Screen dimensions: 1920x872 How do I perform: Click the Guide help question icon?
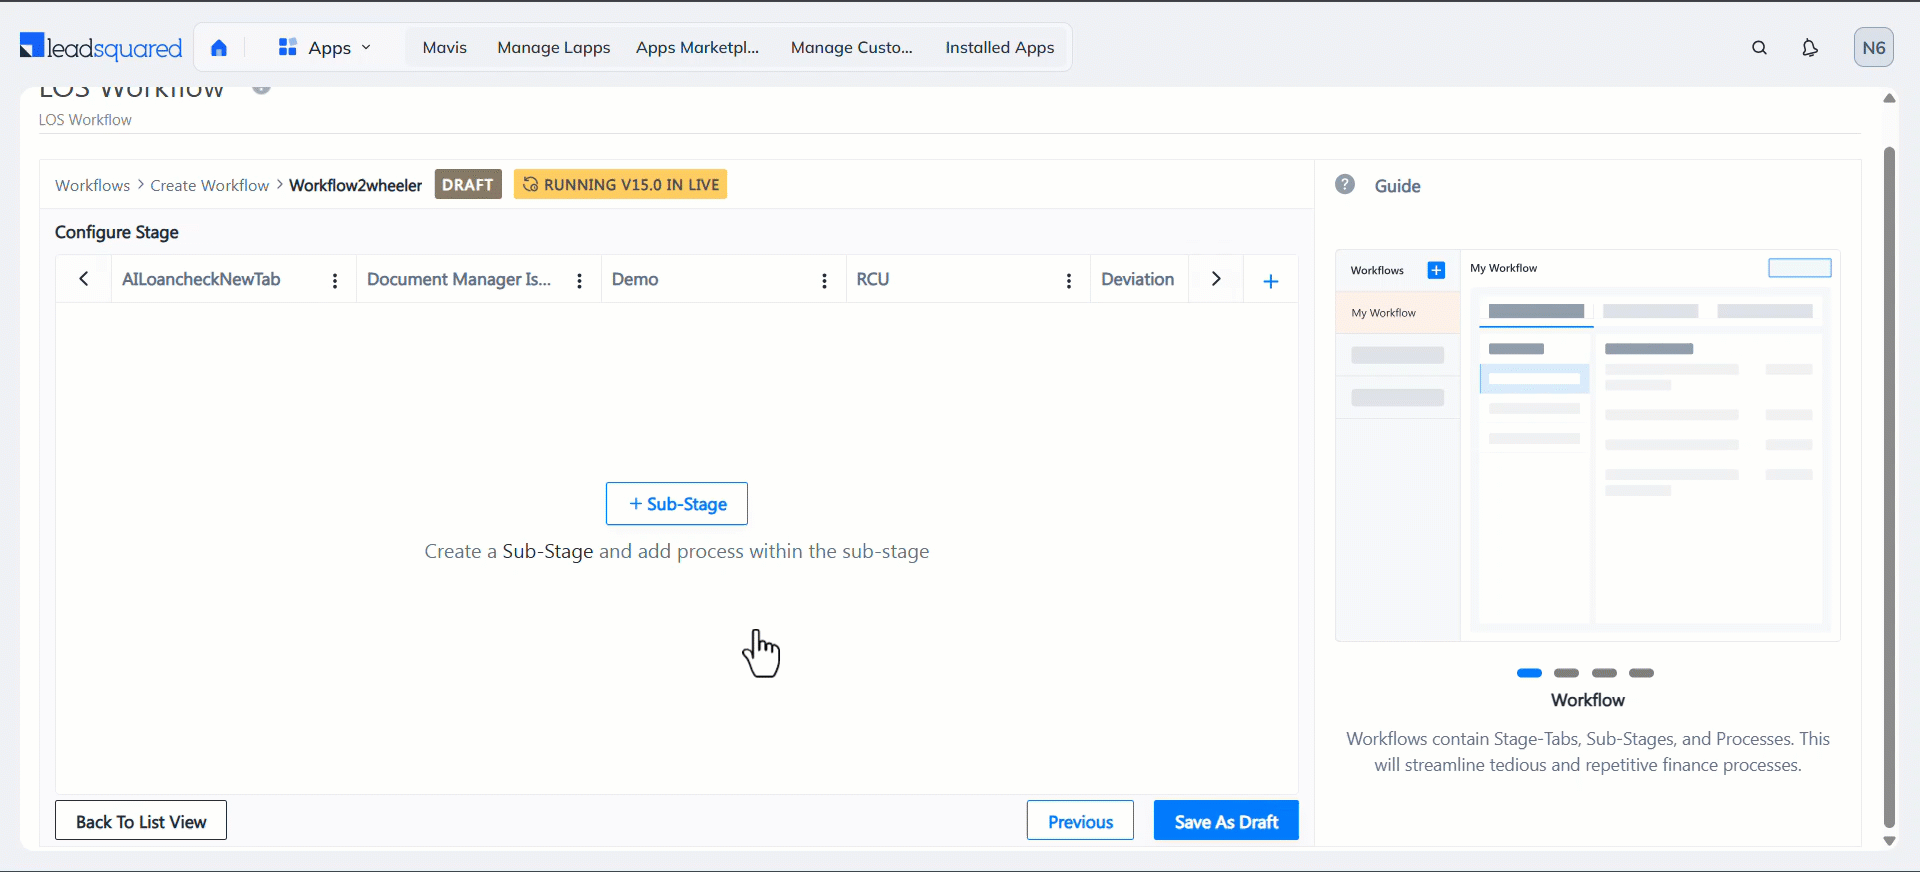click(1345, 185)
